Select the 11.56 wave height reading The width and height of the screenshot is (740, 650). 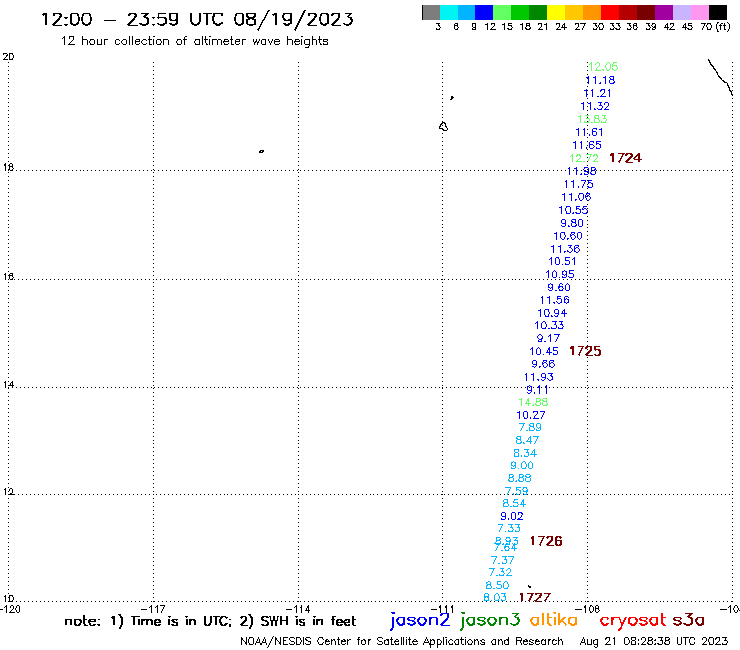pyautogui.click(x=555, y=300)
